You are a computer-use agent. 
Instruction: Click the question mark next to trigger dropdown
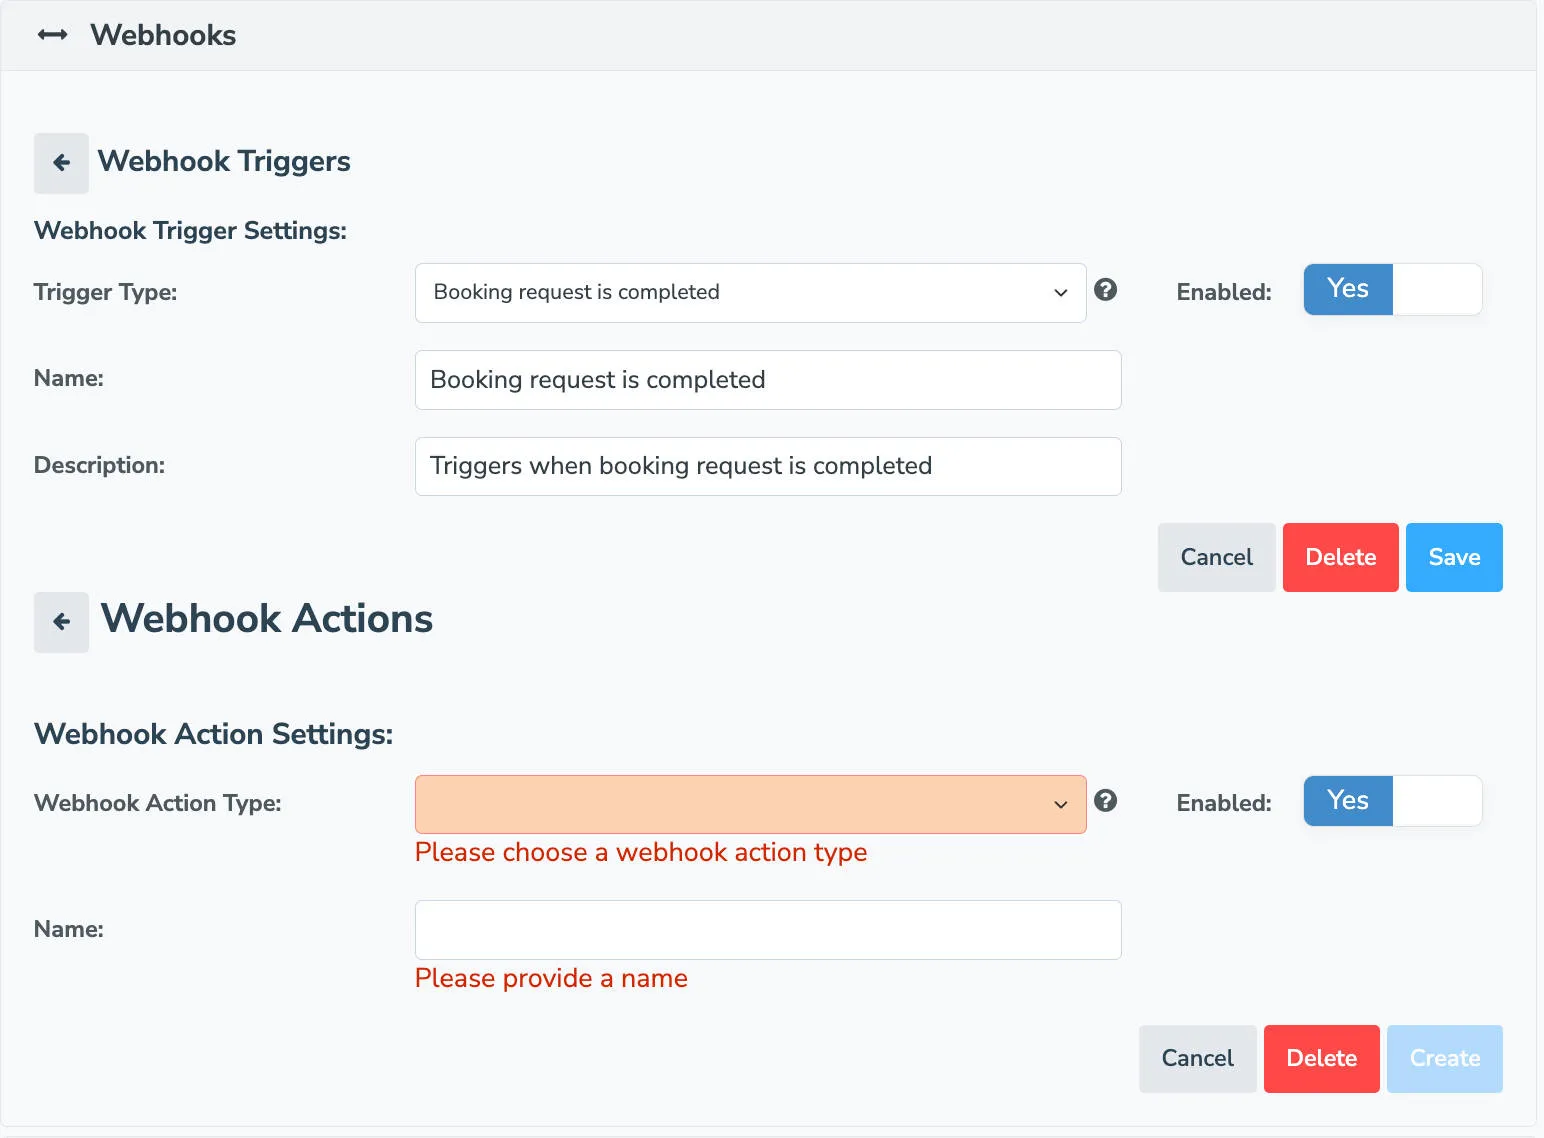coord(1106,291)
